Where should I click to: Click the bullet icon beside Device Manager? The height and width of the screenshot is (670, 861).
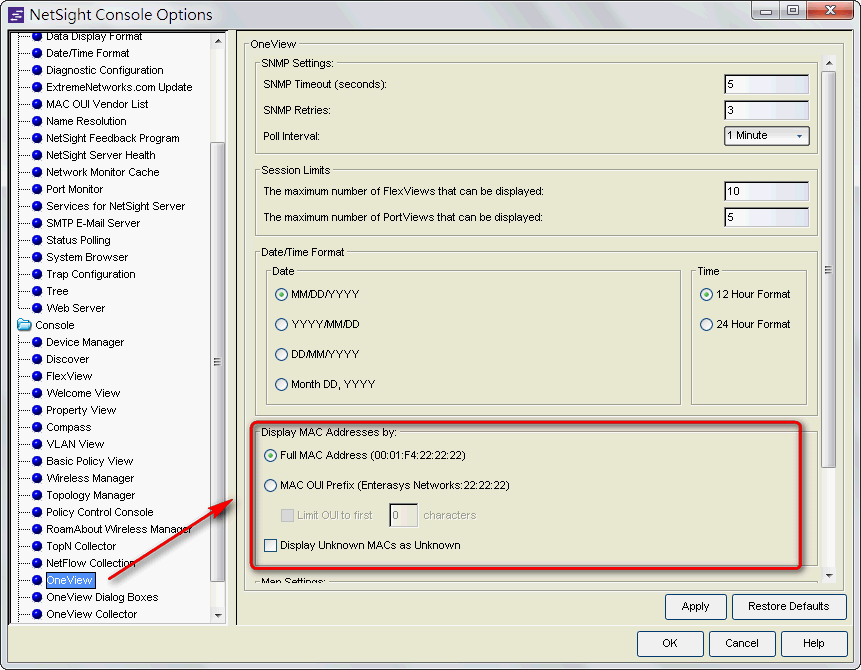[37, 343]
